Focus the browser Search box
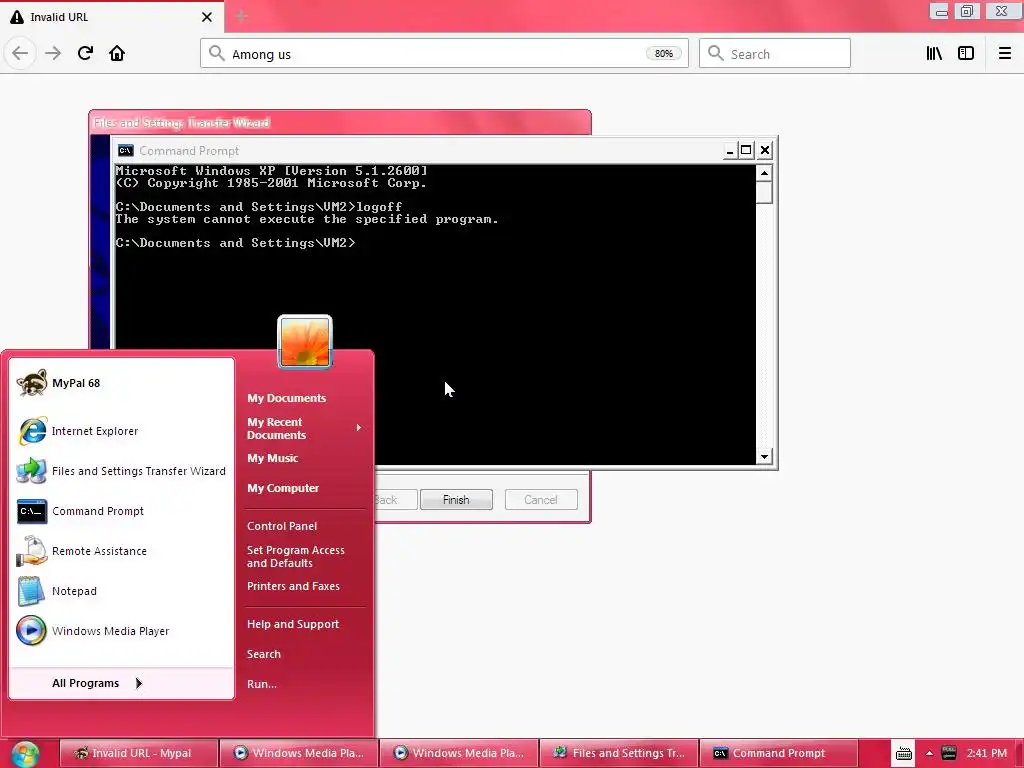 [775, 54]
